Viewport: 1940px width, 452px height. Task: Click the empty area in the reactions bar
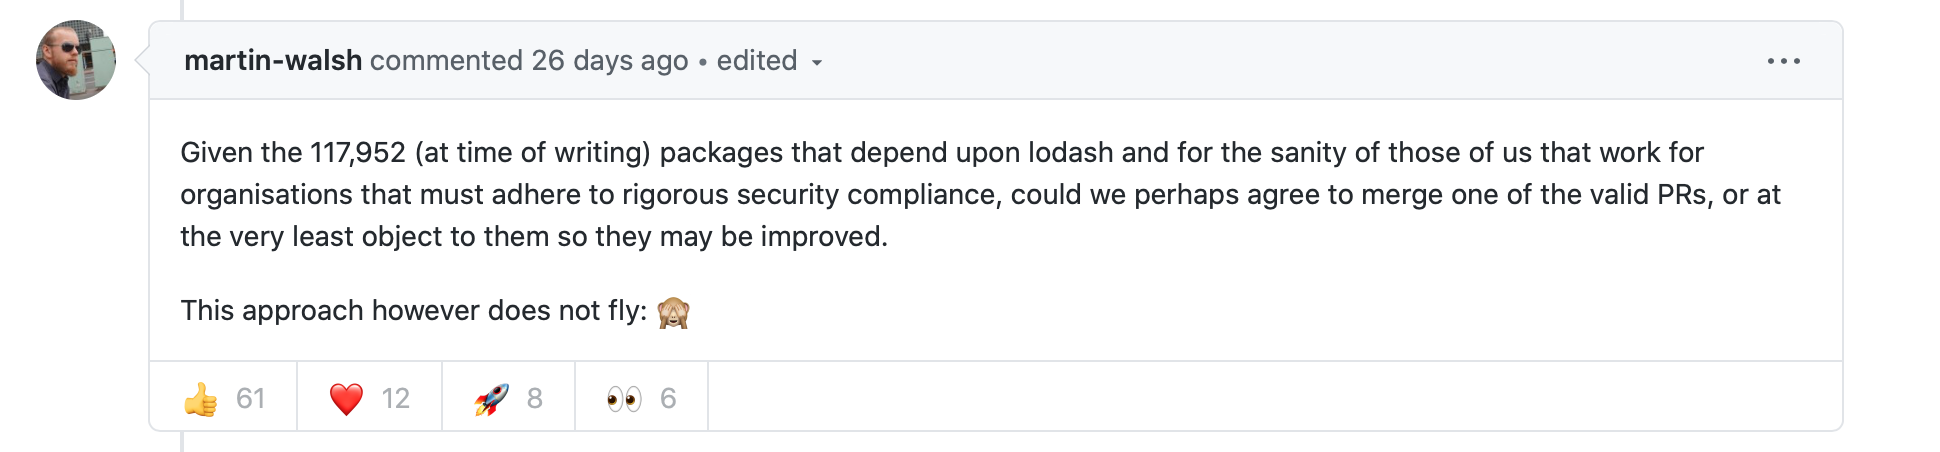coord(1275,397)
